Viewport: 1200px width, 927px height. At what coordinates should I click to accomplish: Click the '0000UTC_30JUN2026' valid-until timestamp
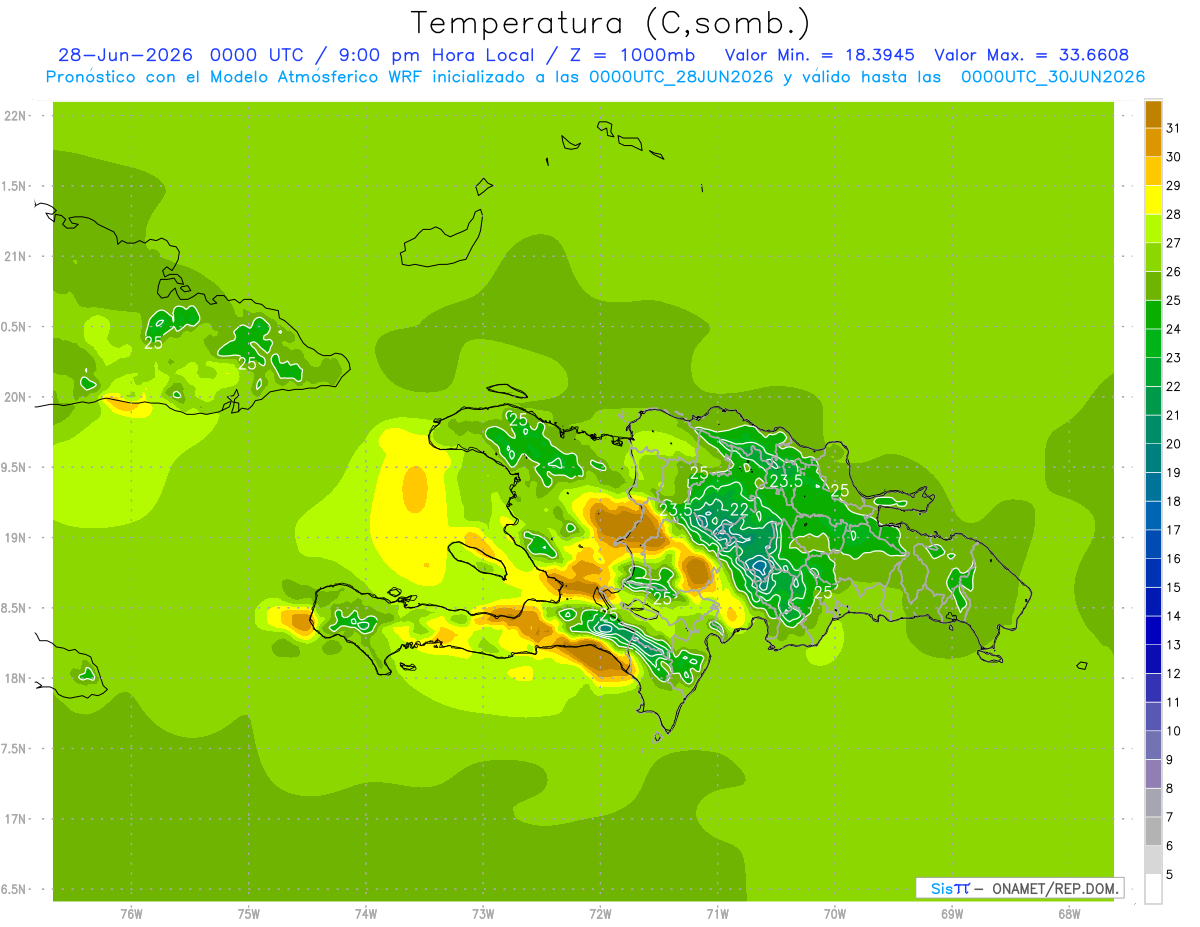tap(1053, 77)
